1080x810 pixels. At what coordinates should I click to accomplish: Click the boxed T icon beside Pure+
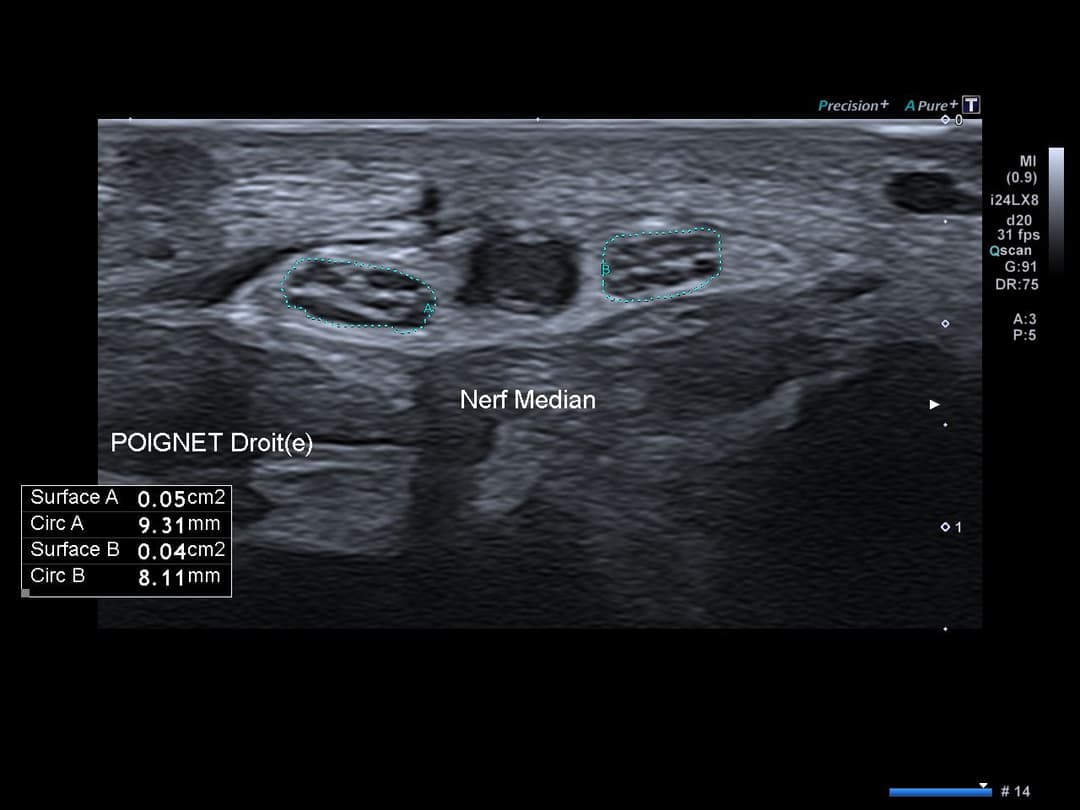970,105
